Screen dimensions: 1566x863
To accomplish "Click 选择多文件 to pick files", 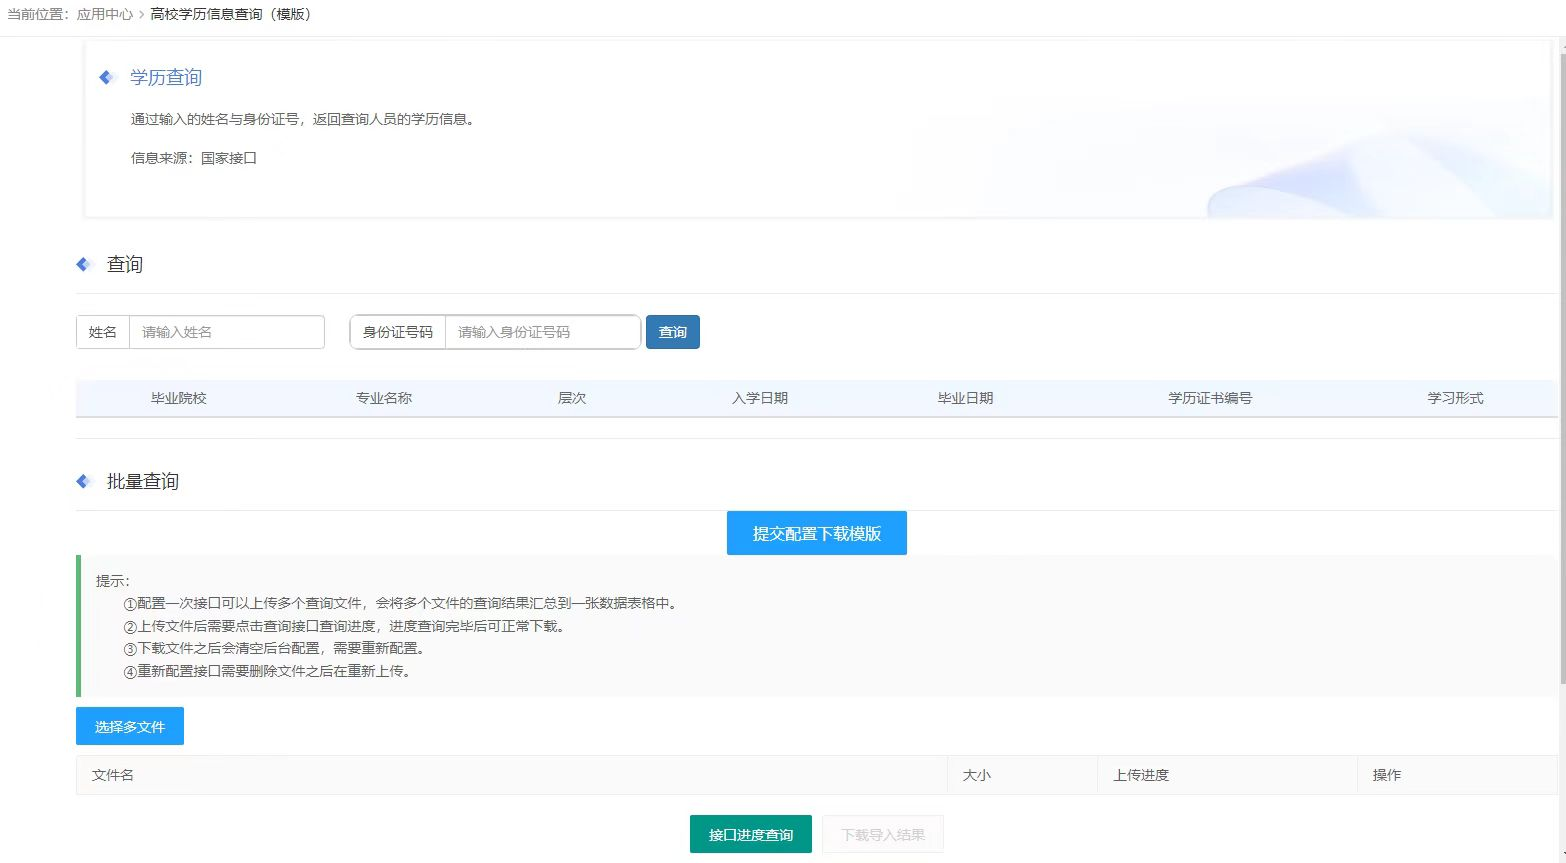I will click(x=130, y=726).
